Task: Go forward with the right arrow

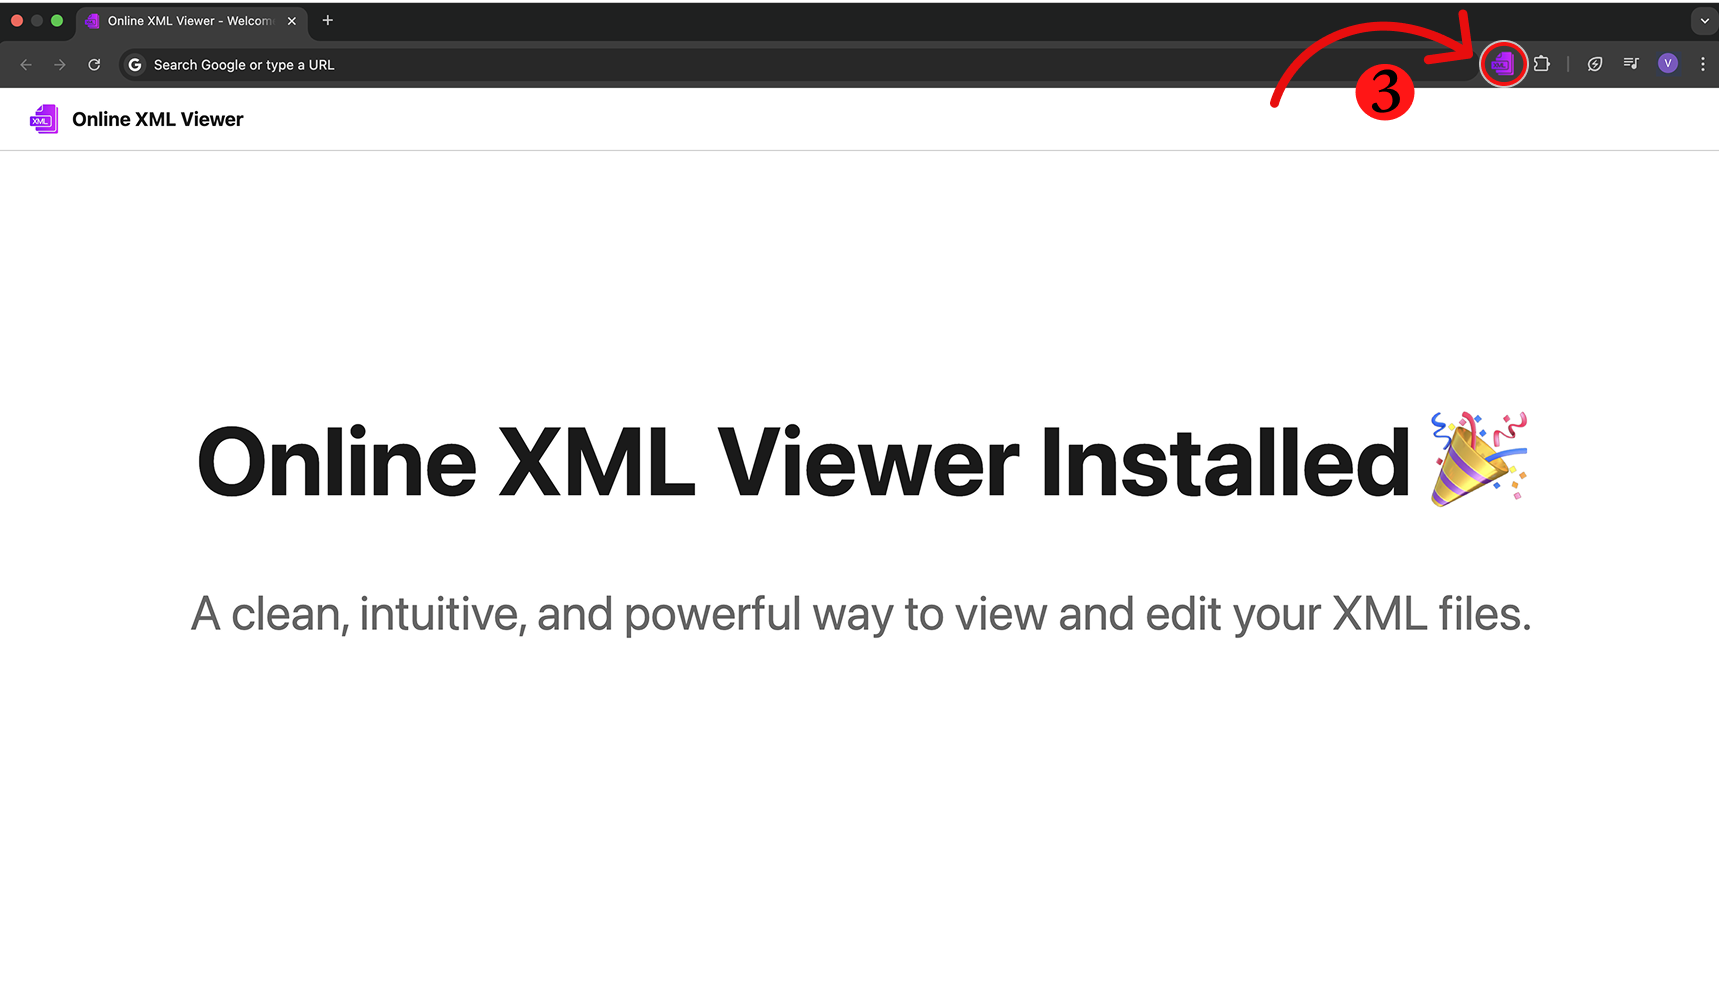Action: 60,65
